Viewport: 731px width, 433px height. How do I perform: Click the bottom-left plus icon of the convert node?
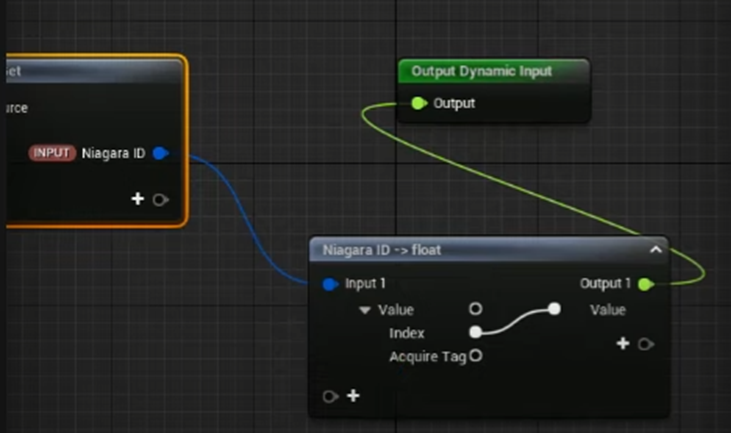pos(353,396)
